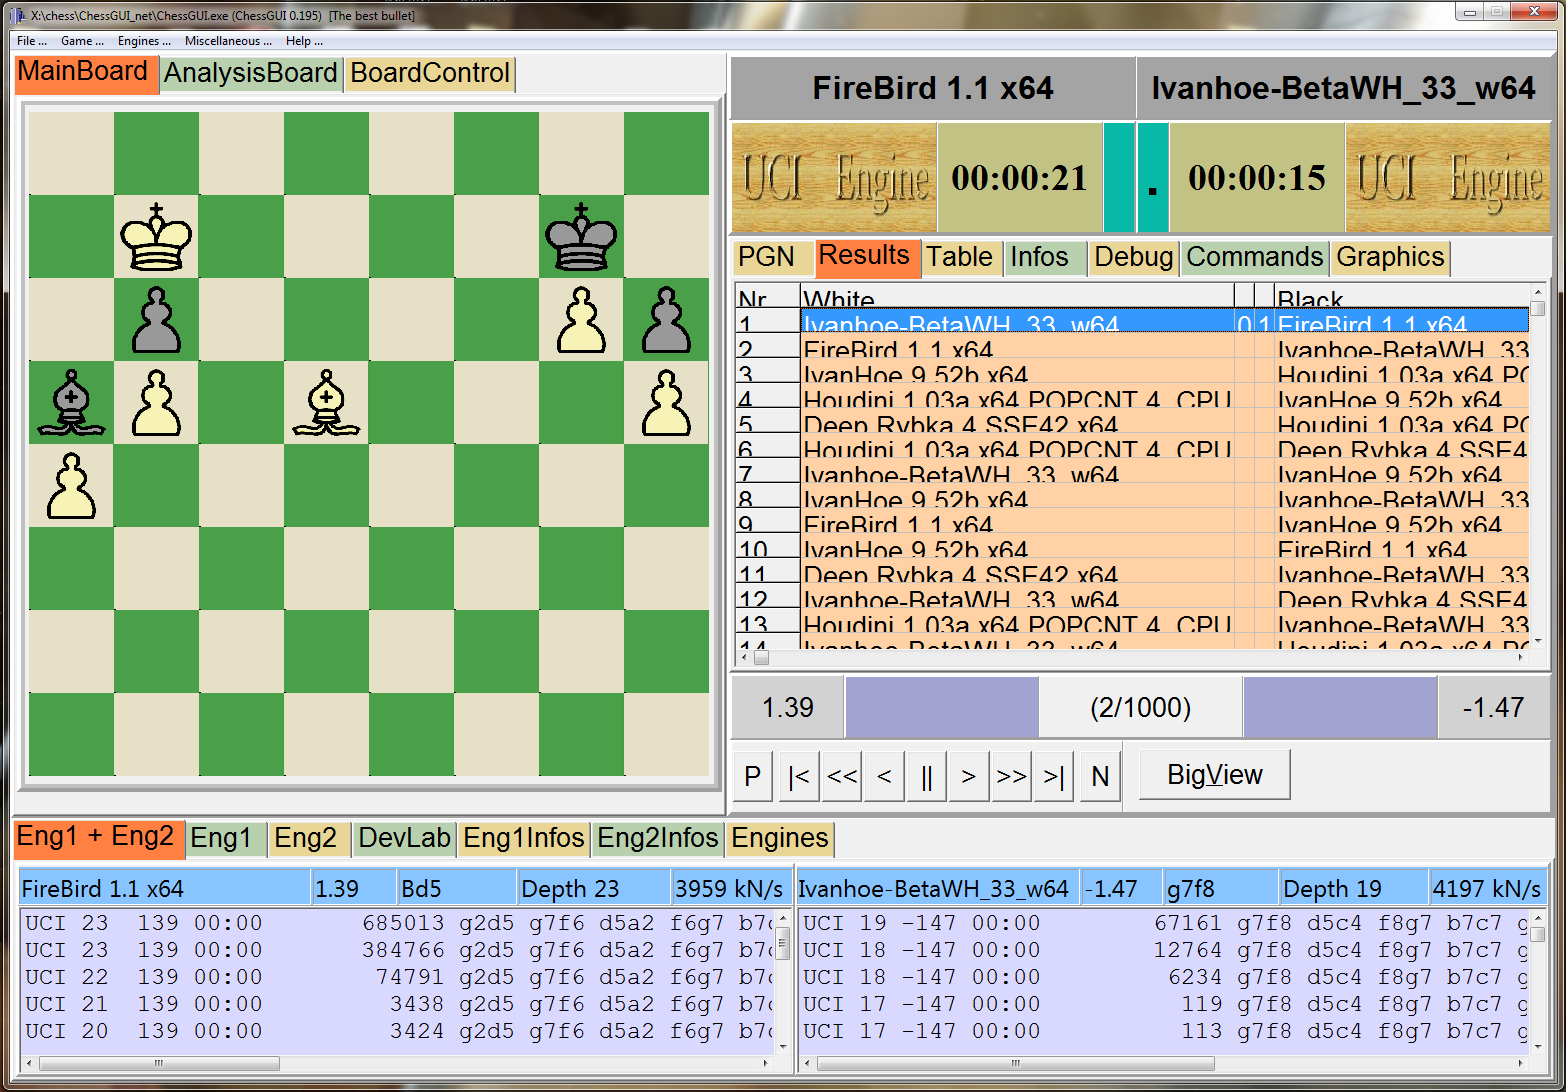Open the bottom Engines tab
Image resolution: width=1566 pixels, height=1092 pixels.
pos(780,839)
